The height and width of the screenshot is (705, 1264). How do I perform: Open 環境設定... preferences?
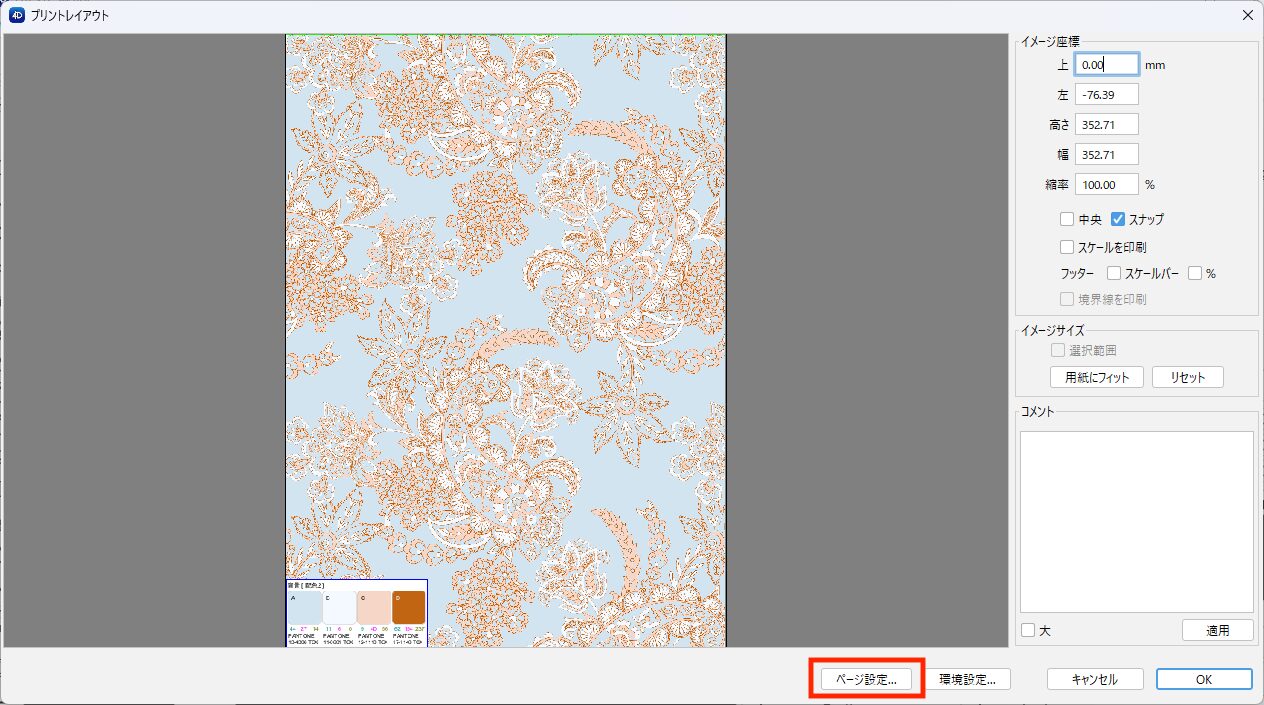966,679
